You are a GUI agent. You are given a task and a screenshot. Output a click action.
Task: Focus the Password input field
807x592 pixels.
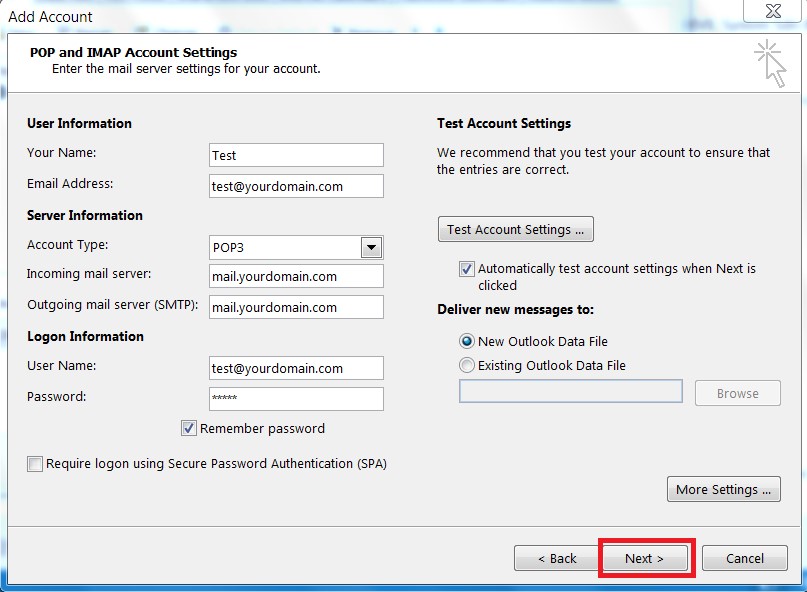296,399
